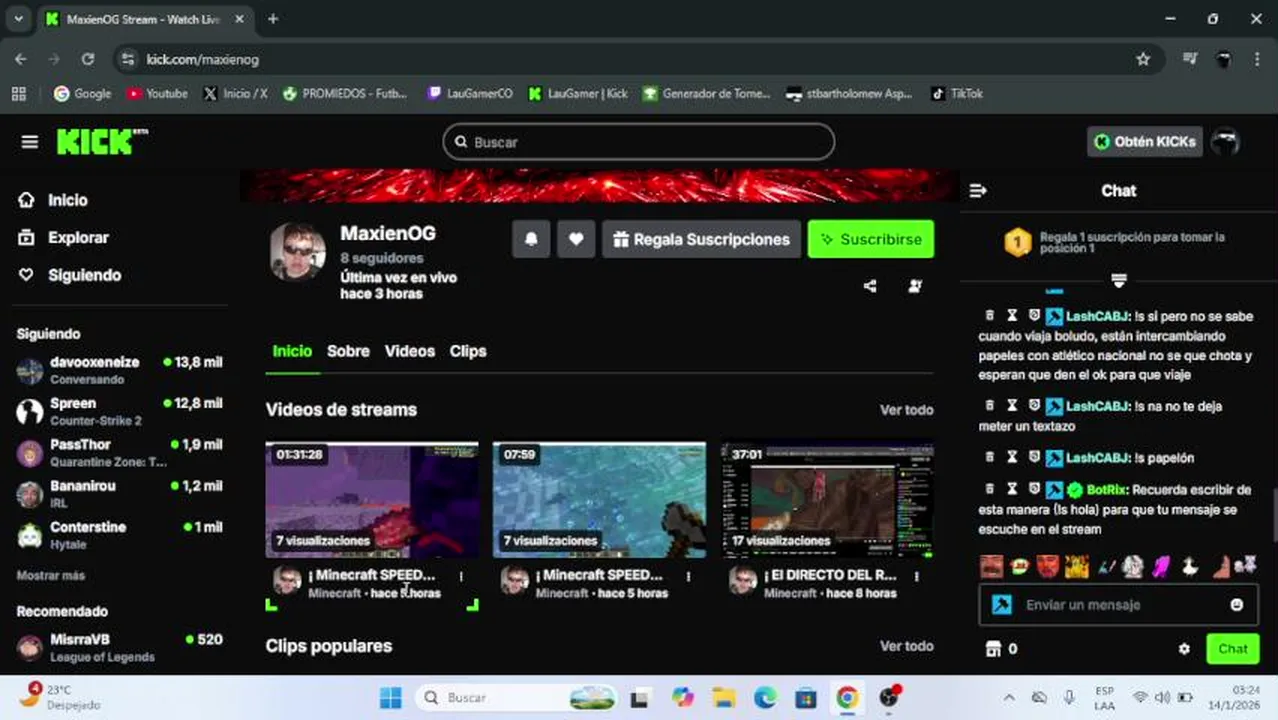Open Chrome three-dot menu
The width and height of the screenshot is (1278, 720).
1257,59
